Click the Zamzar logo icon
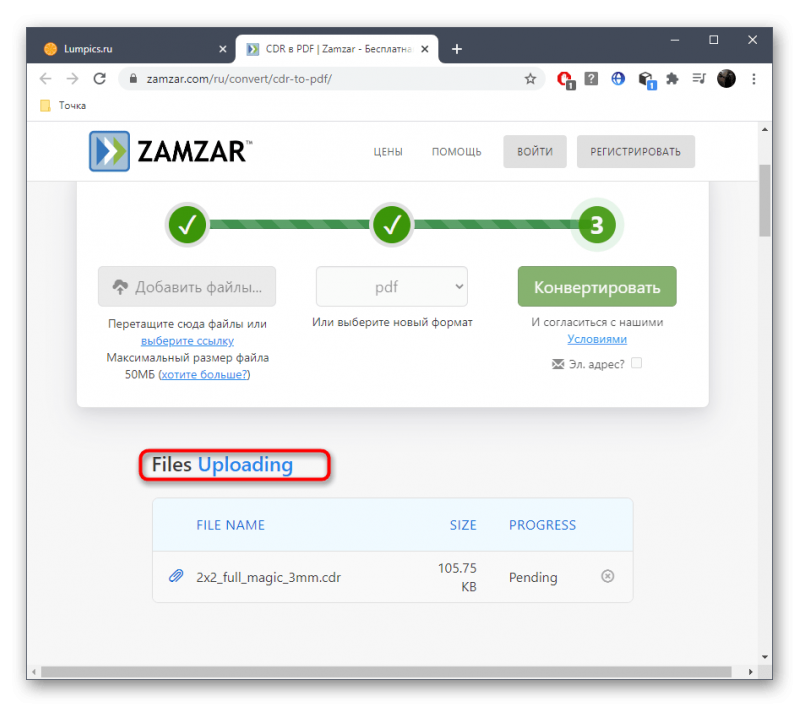The height and width of the screenshot is (707, 800). tap(109, 151)
